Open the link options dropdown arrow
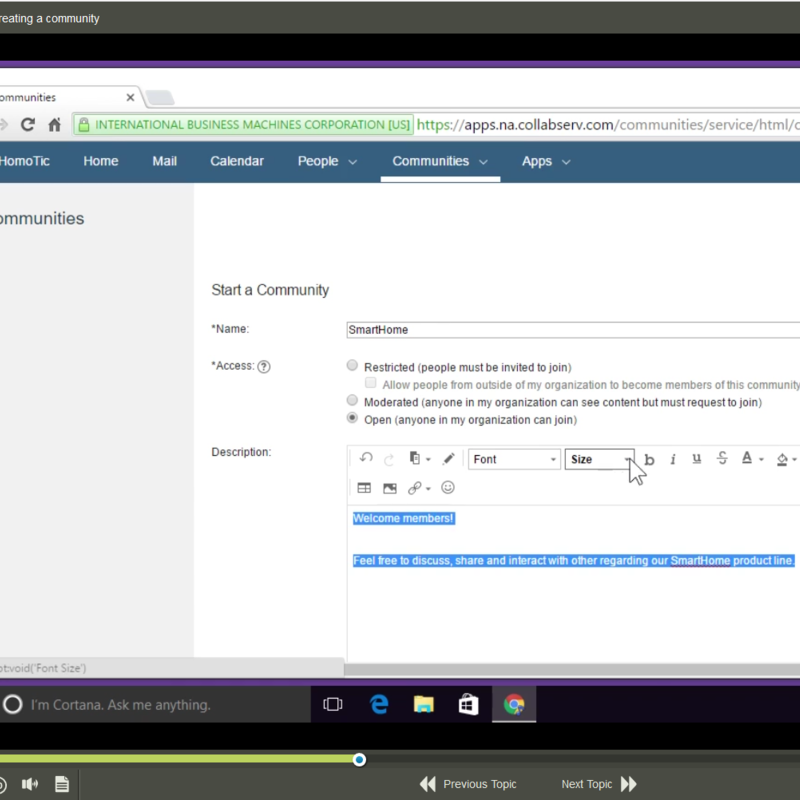The width and height of the screenshot is (800, 800). 428,489
